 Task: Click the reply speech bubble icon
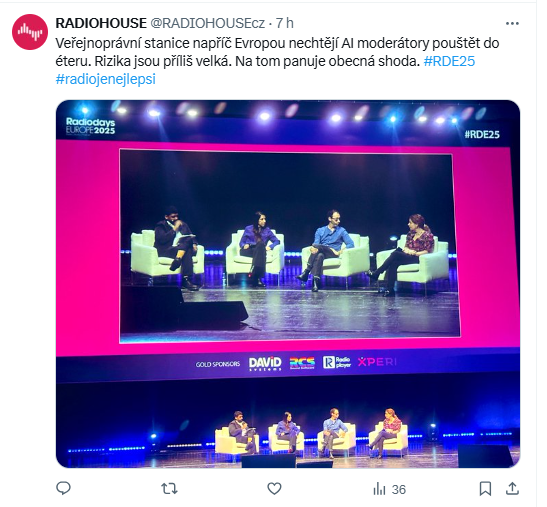(63, 488)
